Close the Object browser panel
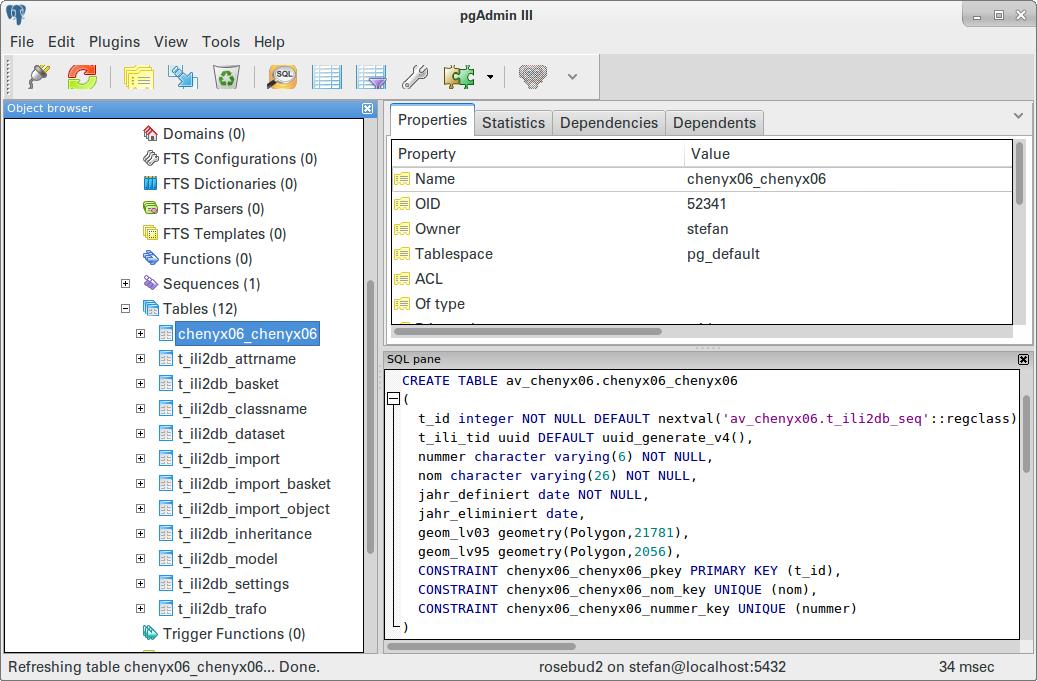This screenshot has height=681, width=1037. click(368, 108)
